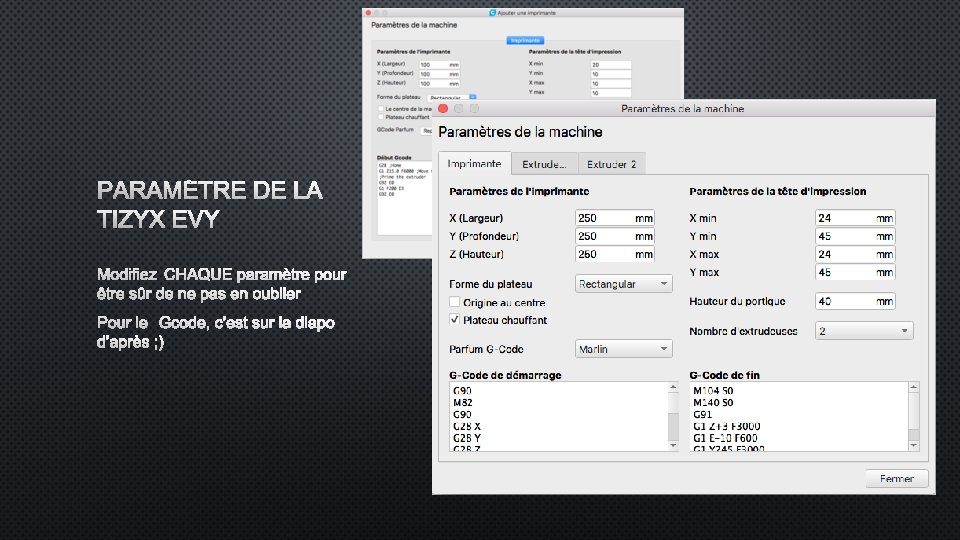Open the Forme du plateau Rectangular dropdown
Viewport: 960px width, 540px height.
point(623,284)
